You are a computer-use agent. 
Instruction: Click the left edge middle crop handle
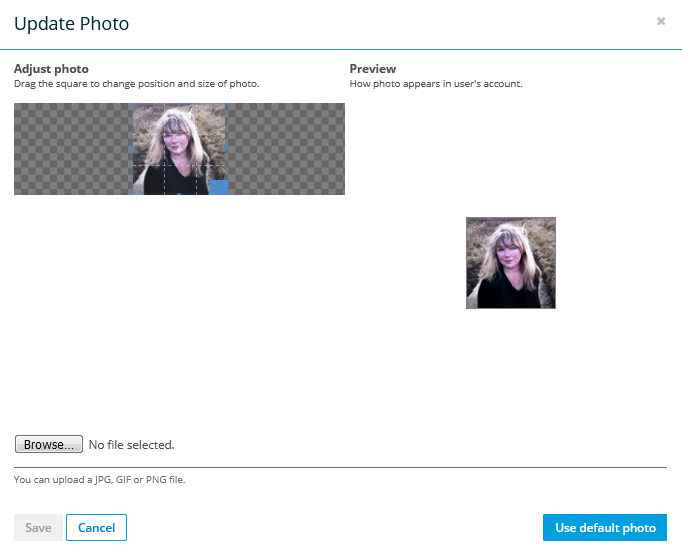133,149
